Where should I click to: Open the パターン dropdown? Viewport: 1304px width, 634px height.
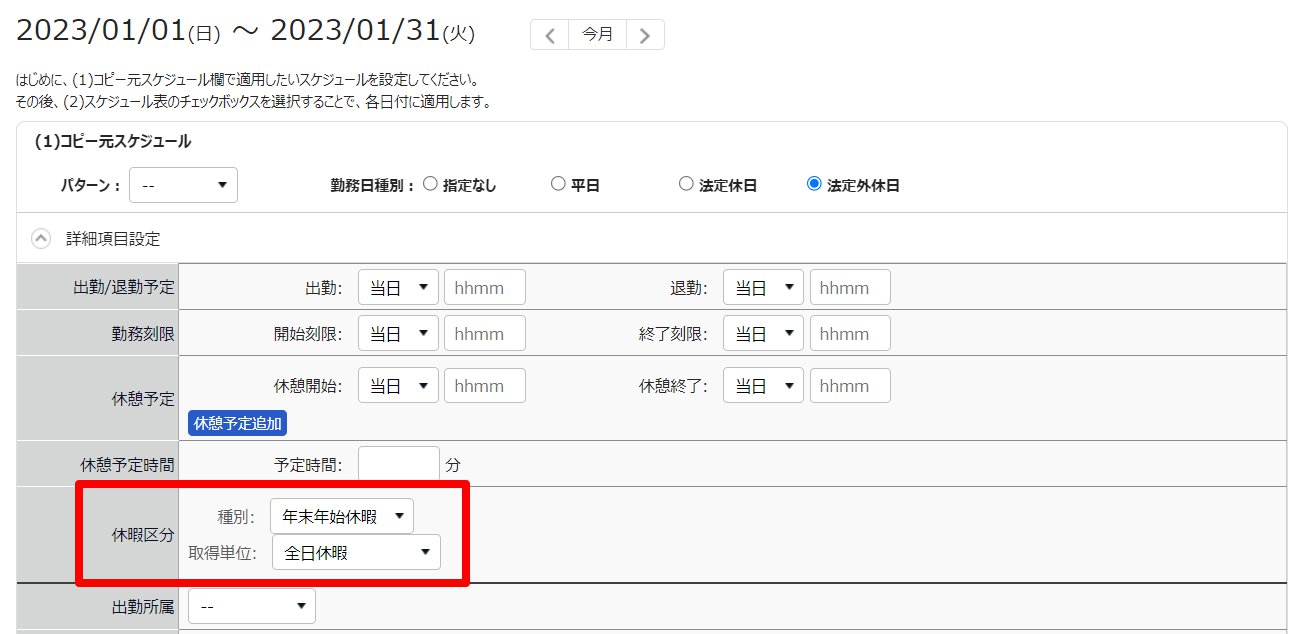[184, 185]
